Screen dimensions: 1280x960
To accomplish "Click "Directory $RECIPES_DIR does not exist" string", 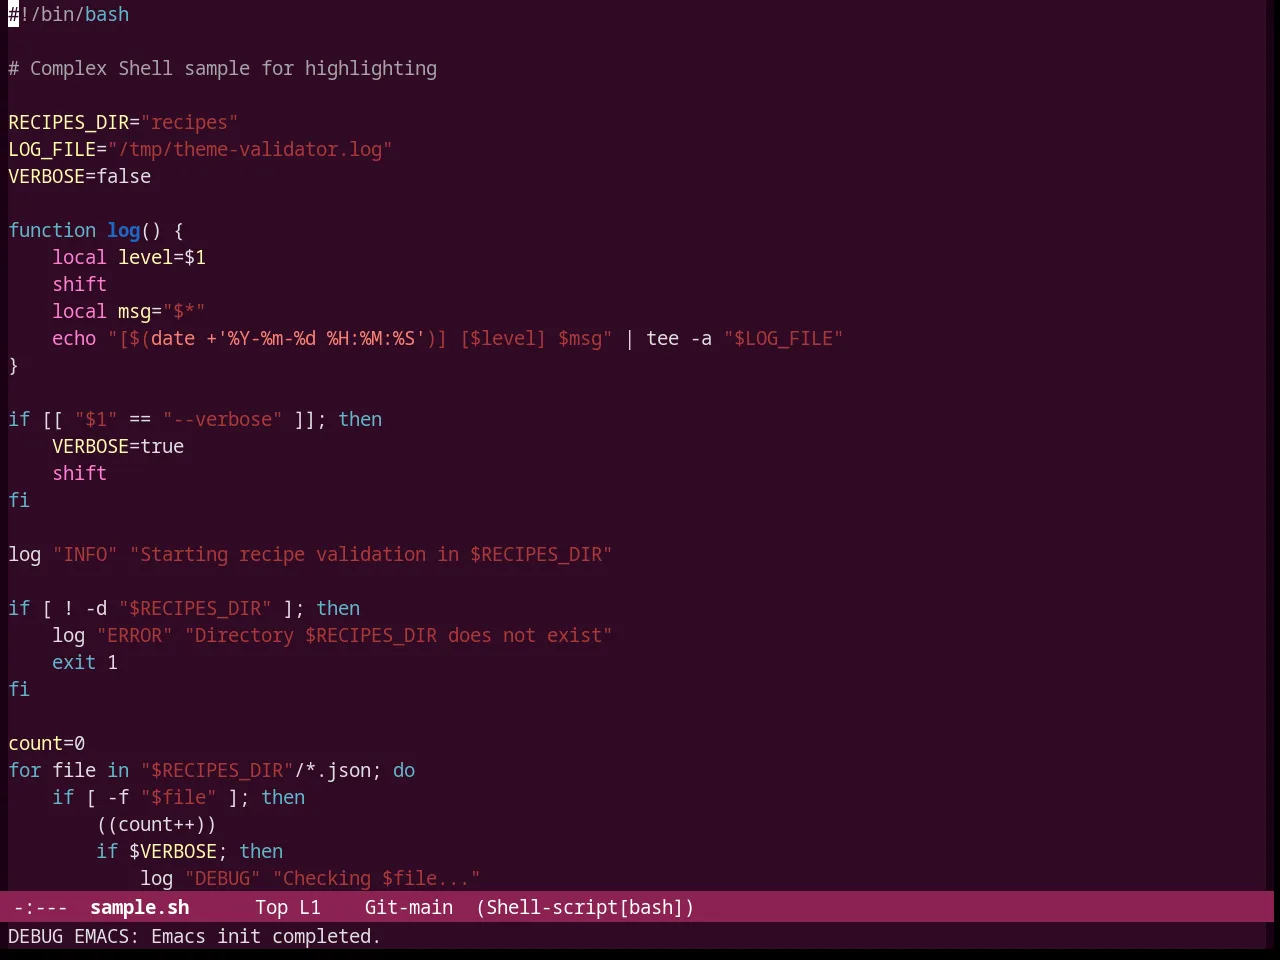I will pos(398,635).
